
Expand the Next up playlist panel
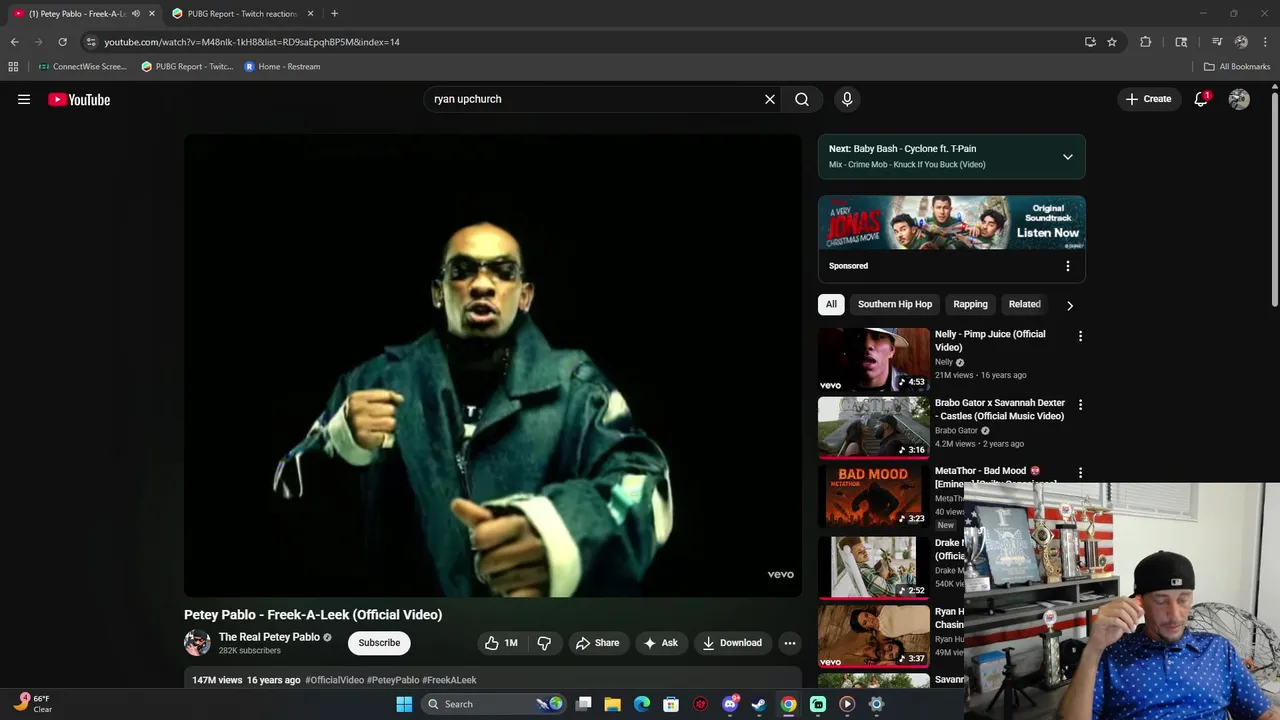(x=1068, y=157)
